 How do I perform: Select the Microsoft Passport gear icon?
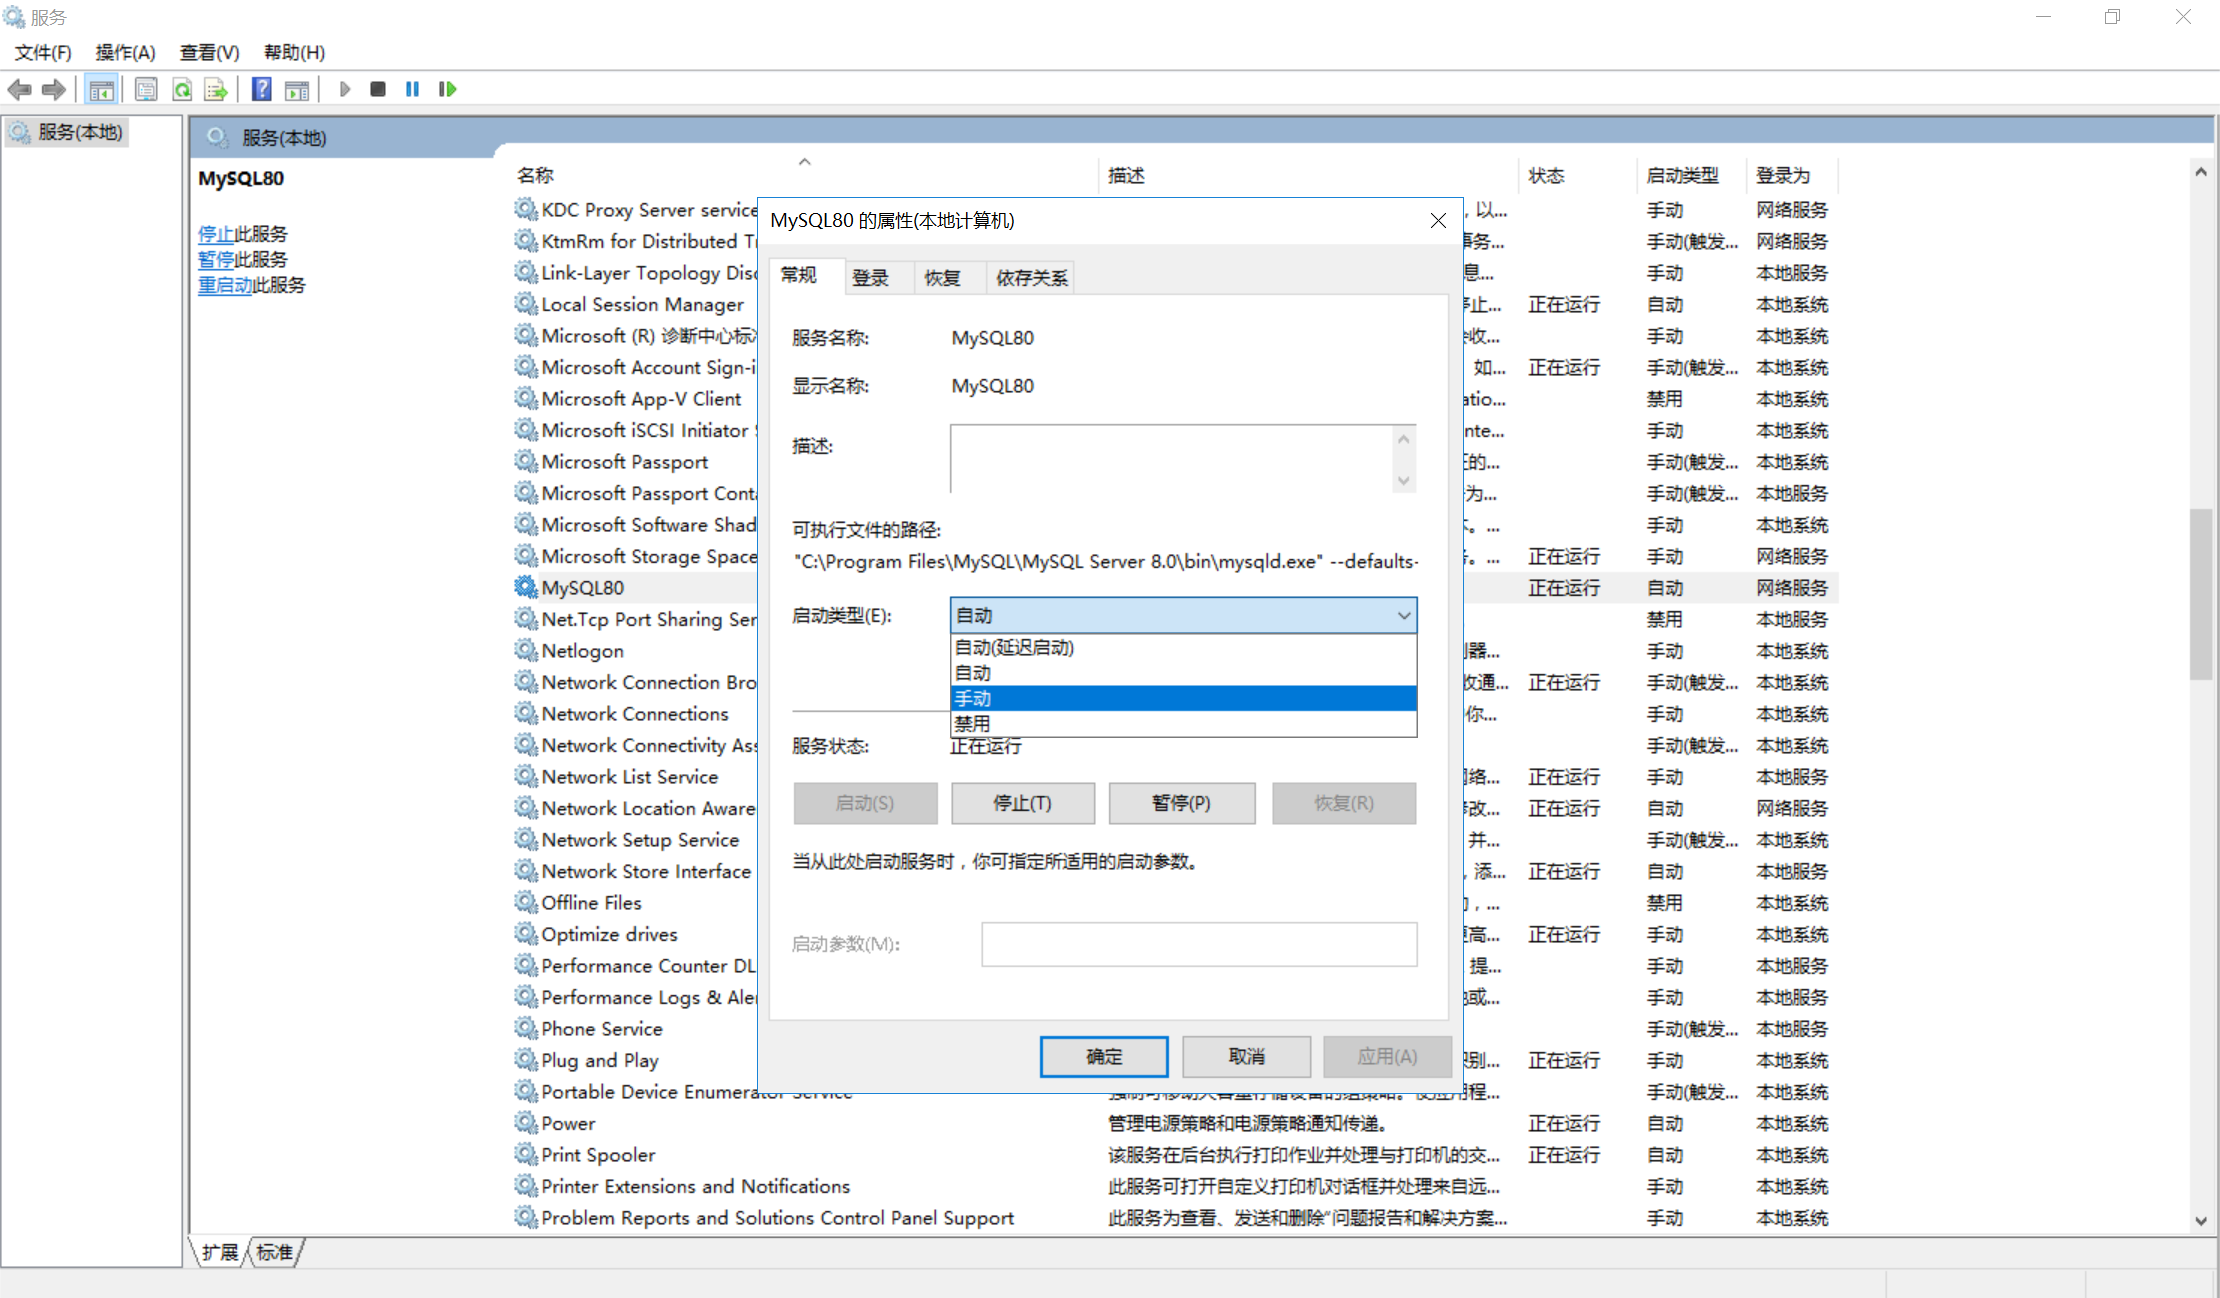click(x=526, y=461)
